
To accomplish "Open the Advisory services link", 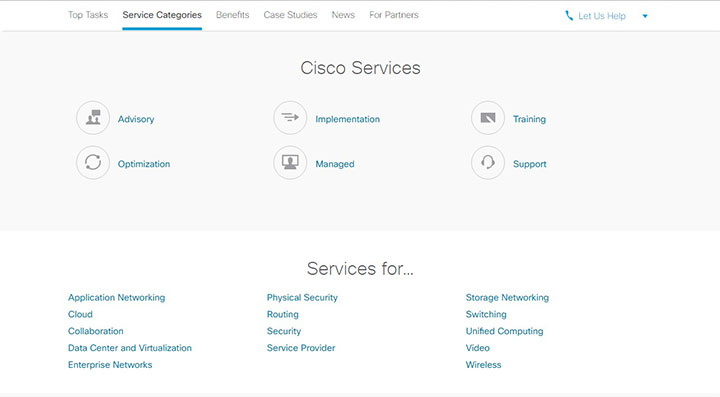I will pos(136,119).
